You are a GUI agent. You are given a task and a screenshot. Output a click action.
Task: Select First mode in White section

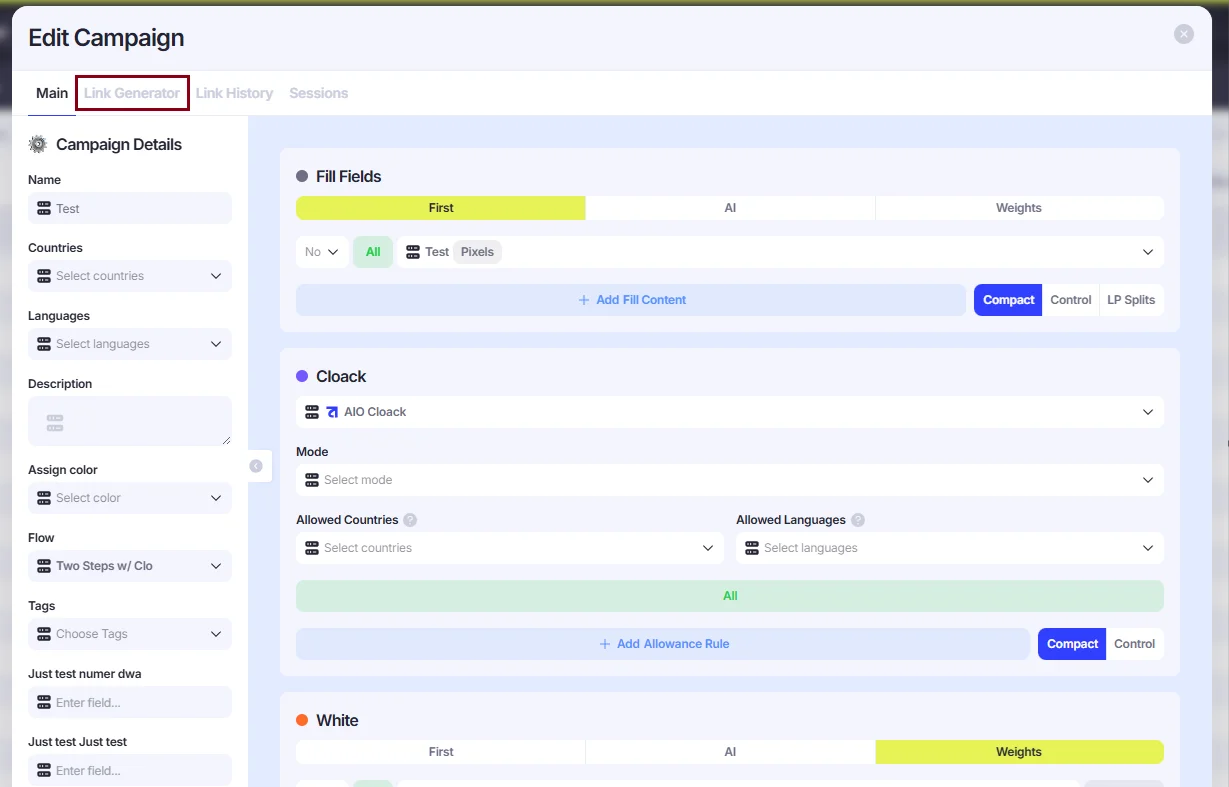pyautogui.click(x=441, y=752)
